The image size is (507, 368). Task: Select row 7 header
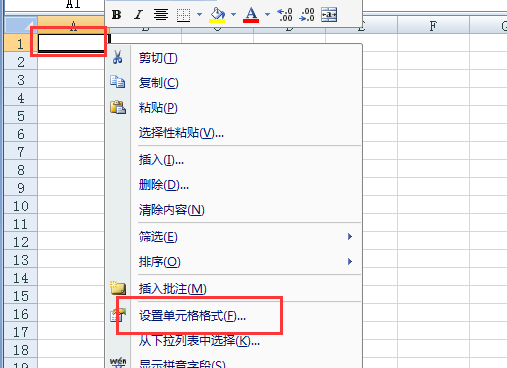pyautogui.click(x=21, y=152)
